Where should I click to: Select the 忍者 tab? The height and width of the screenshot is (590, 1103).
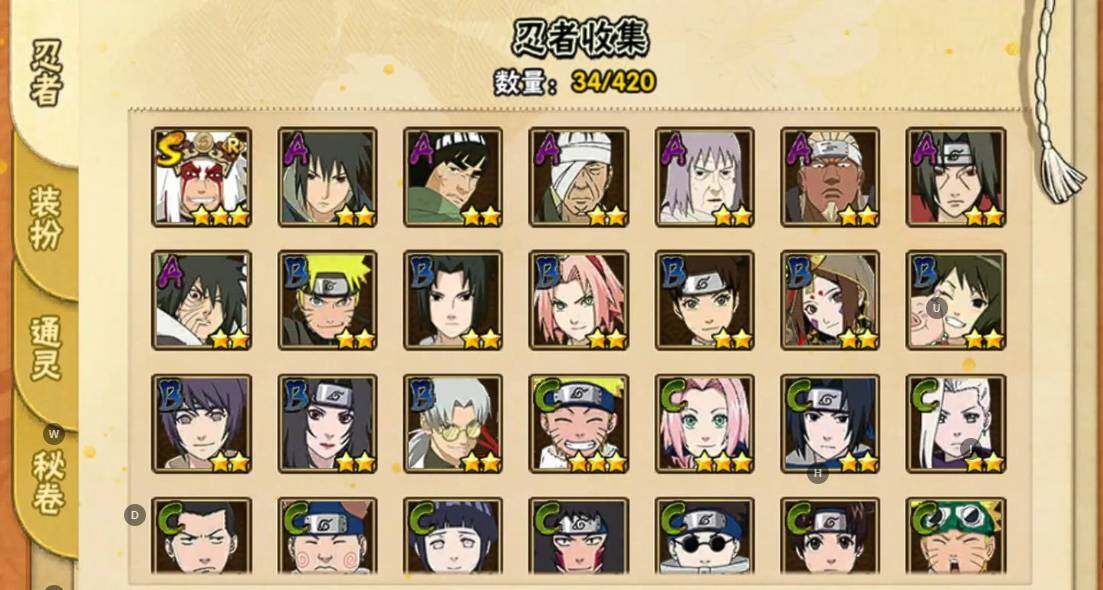46,72
